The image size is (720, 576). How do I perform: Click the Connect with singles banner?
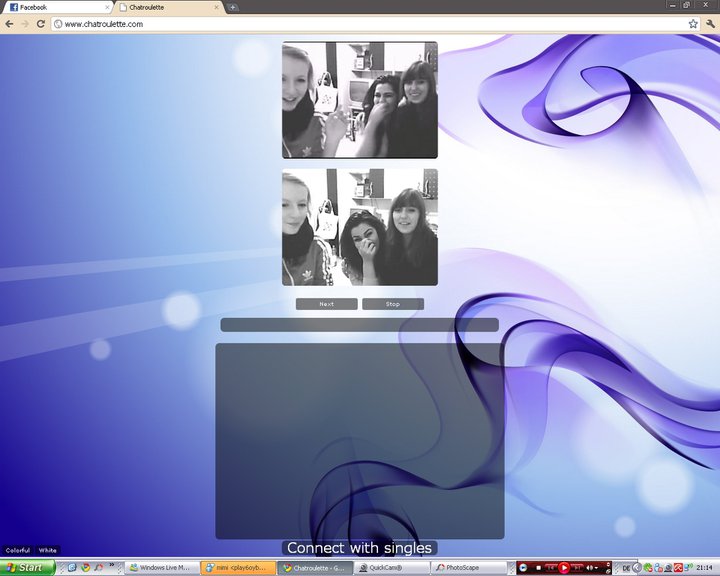tap(360, 548)
